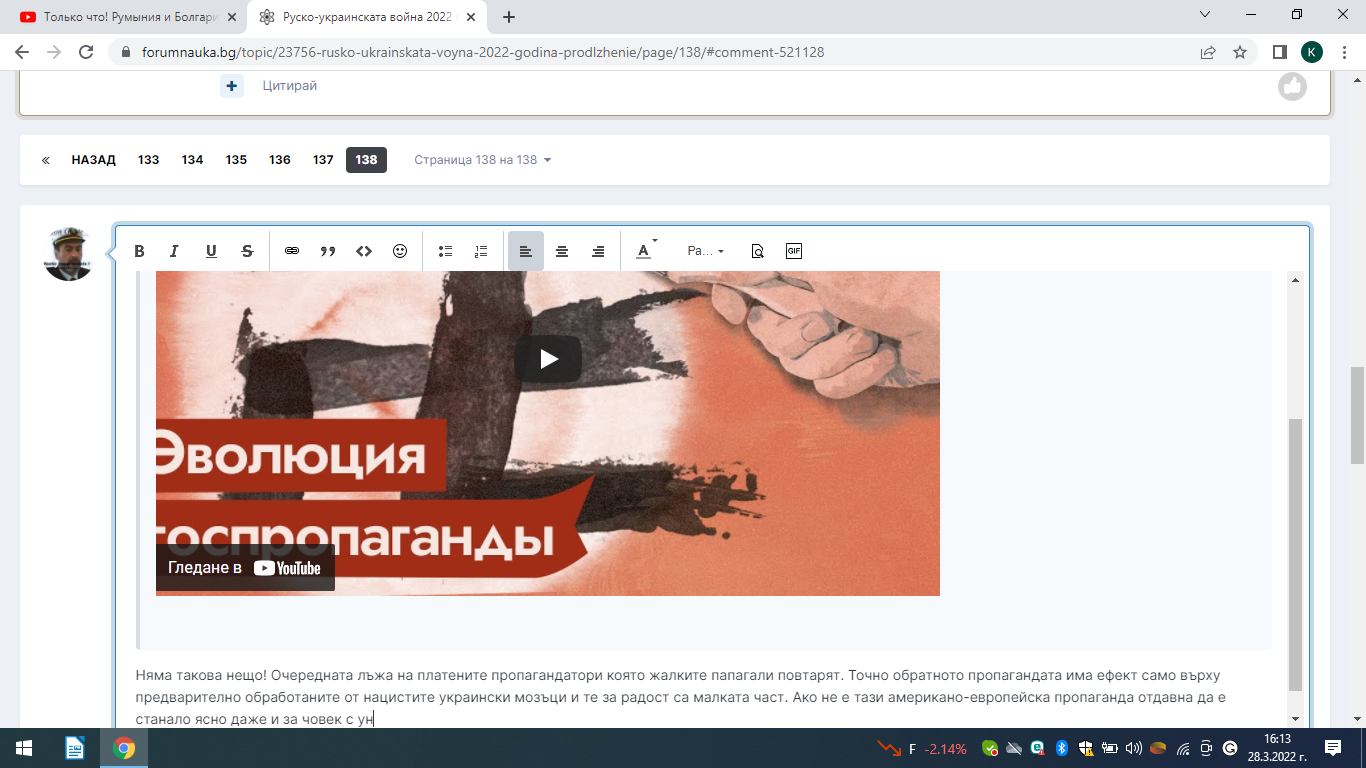Open the text color dropdown
This screenshot has height=768, width=1366.
(646, 251)
